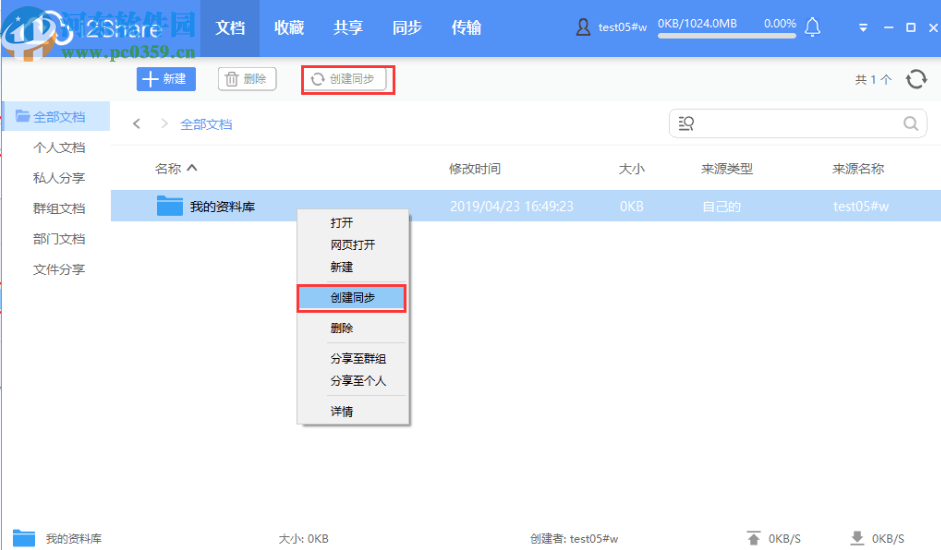Image resolution: width=941 pixels, height=550 pixels.
Task: Switch to the 同步 tab
Action: pyautogui.click(x=407, y=28)
